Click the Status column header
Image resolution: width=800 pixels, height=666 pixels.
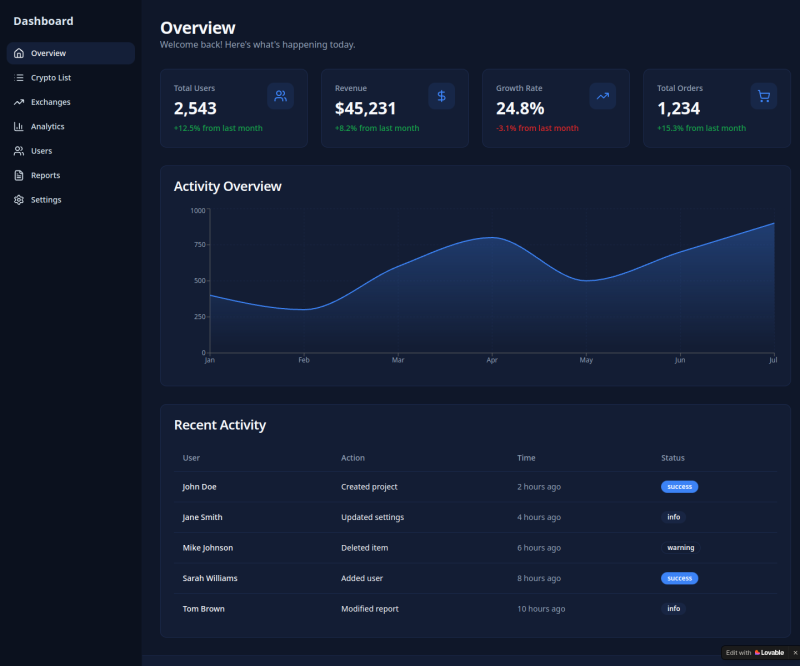point(673,458)
